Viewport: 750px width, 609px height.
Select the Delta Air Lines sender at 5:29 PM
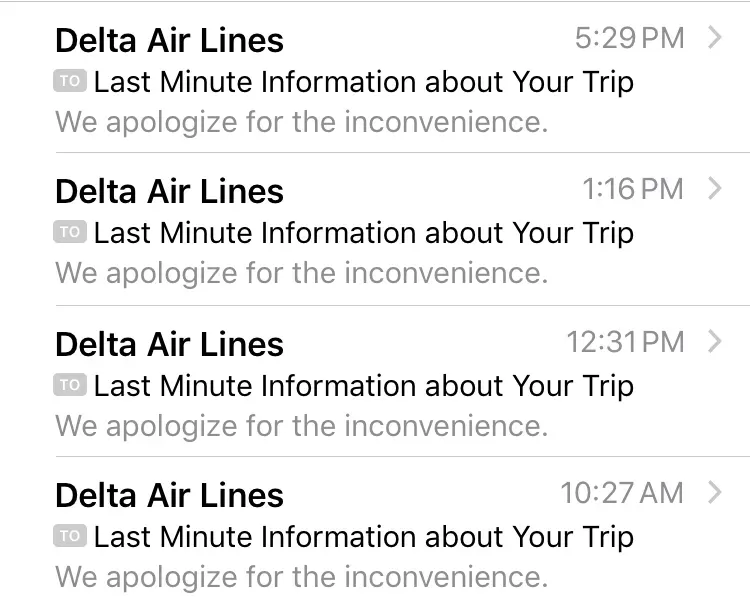[x=169, y=40]
